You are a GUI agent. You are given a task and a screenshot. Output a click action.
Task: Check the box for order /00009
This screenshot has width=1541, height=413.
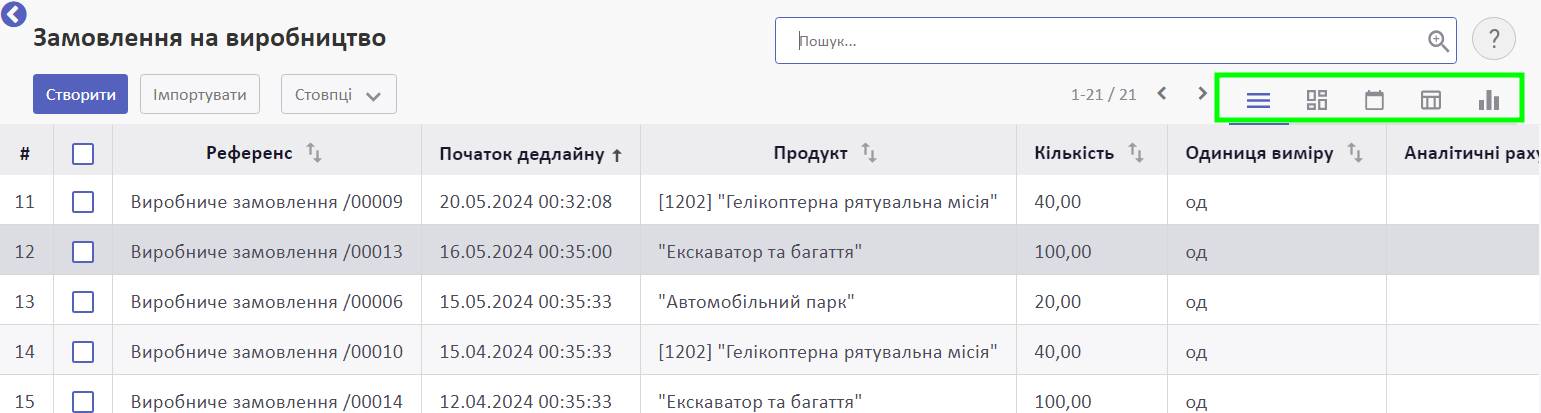(x=83, y=202)
